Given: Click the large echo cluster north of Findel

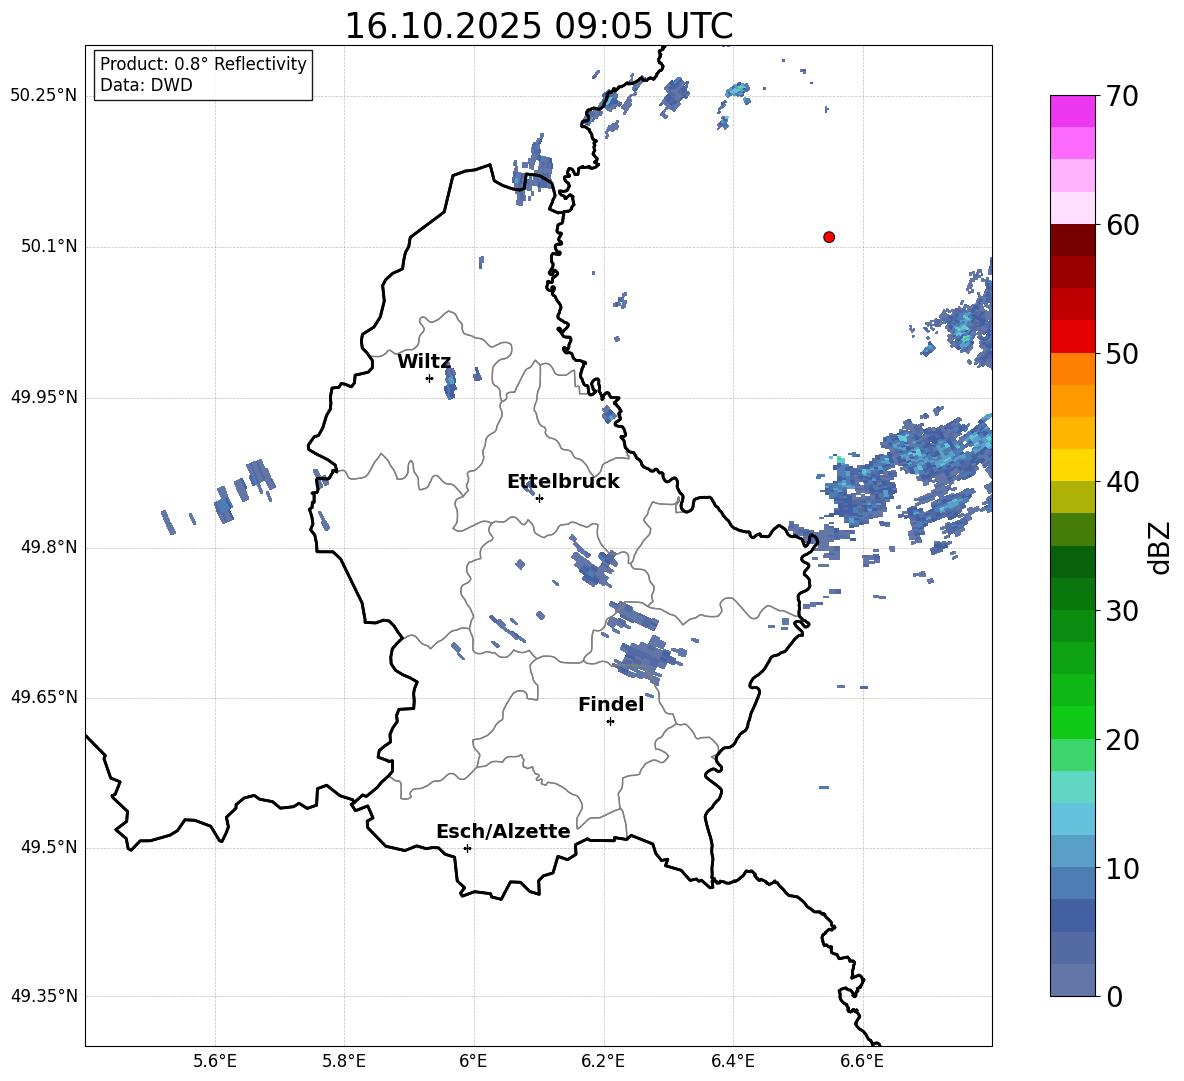Looking at the screenshot, I should pos(649,658).
